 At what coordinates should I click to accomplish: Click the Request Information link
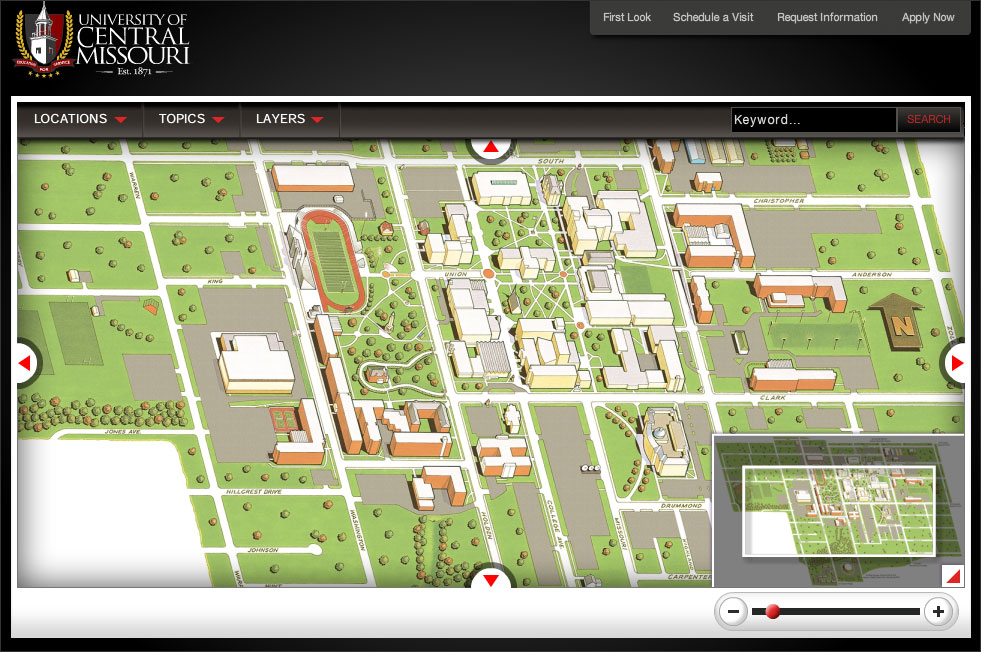click(x=827, y=17)
